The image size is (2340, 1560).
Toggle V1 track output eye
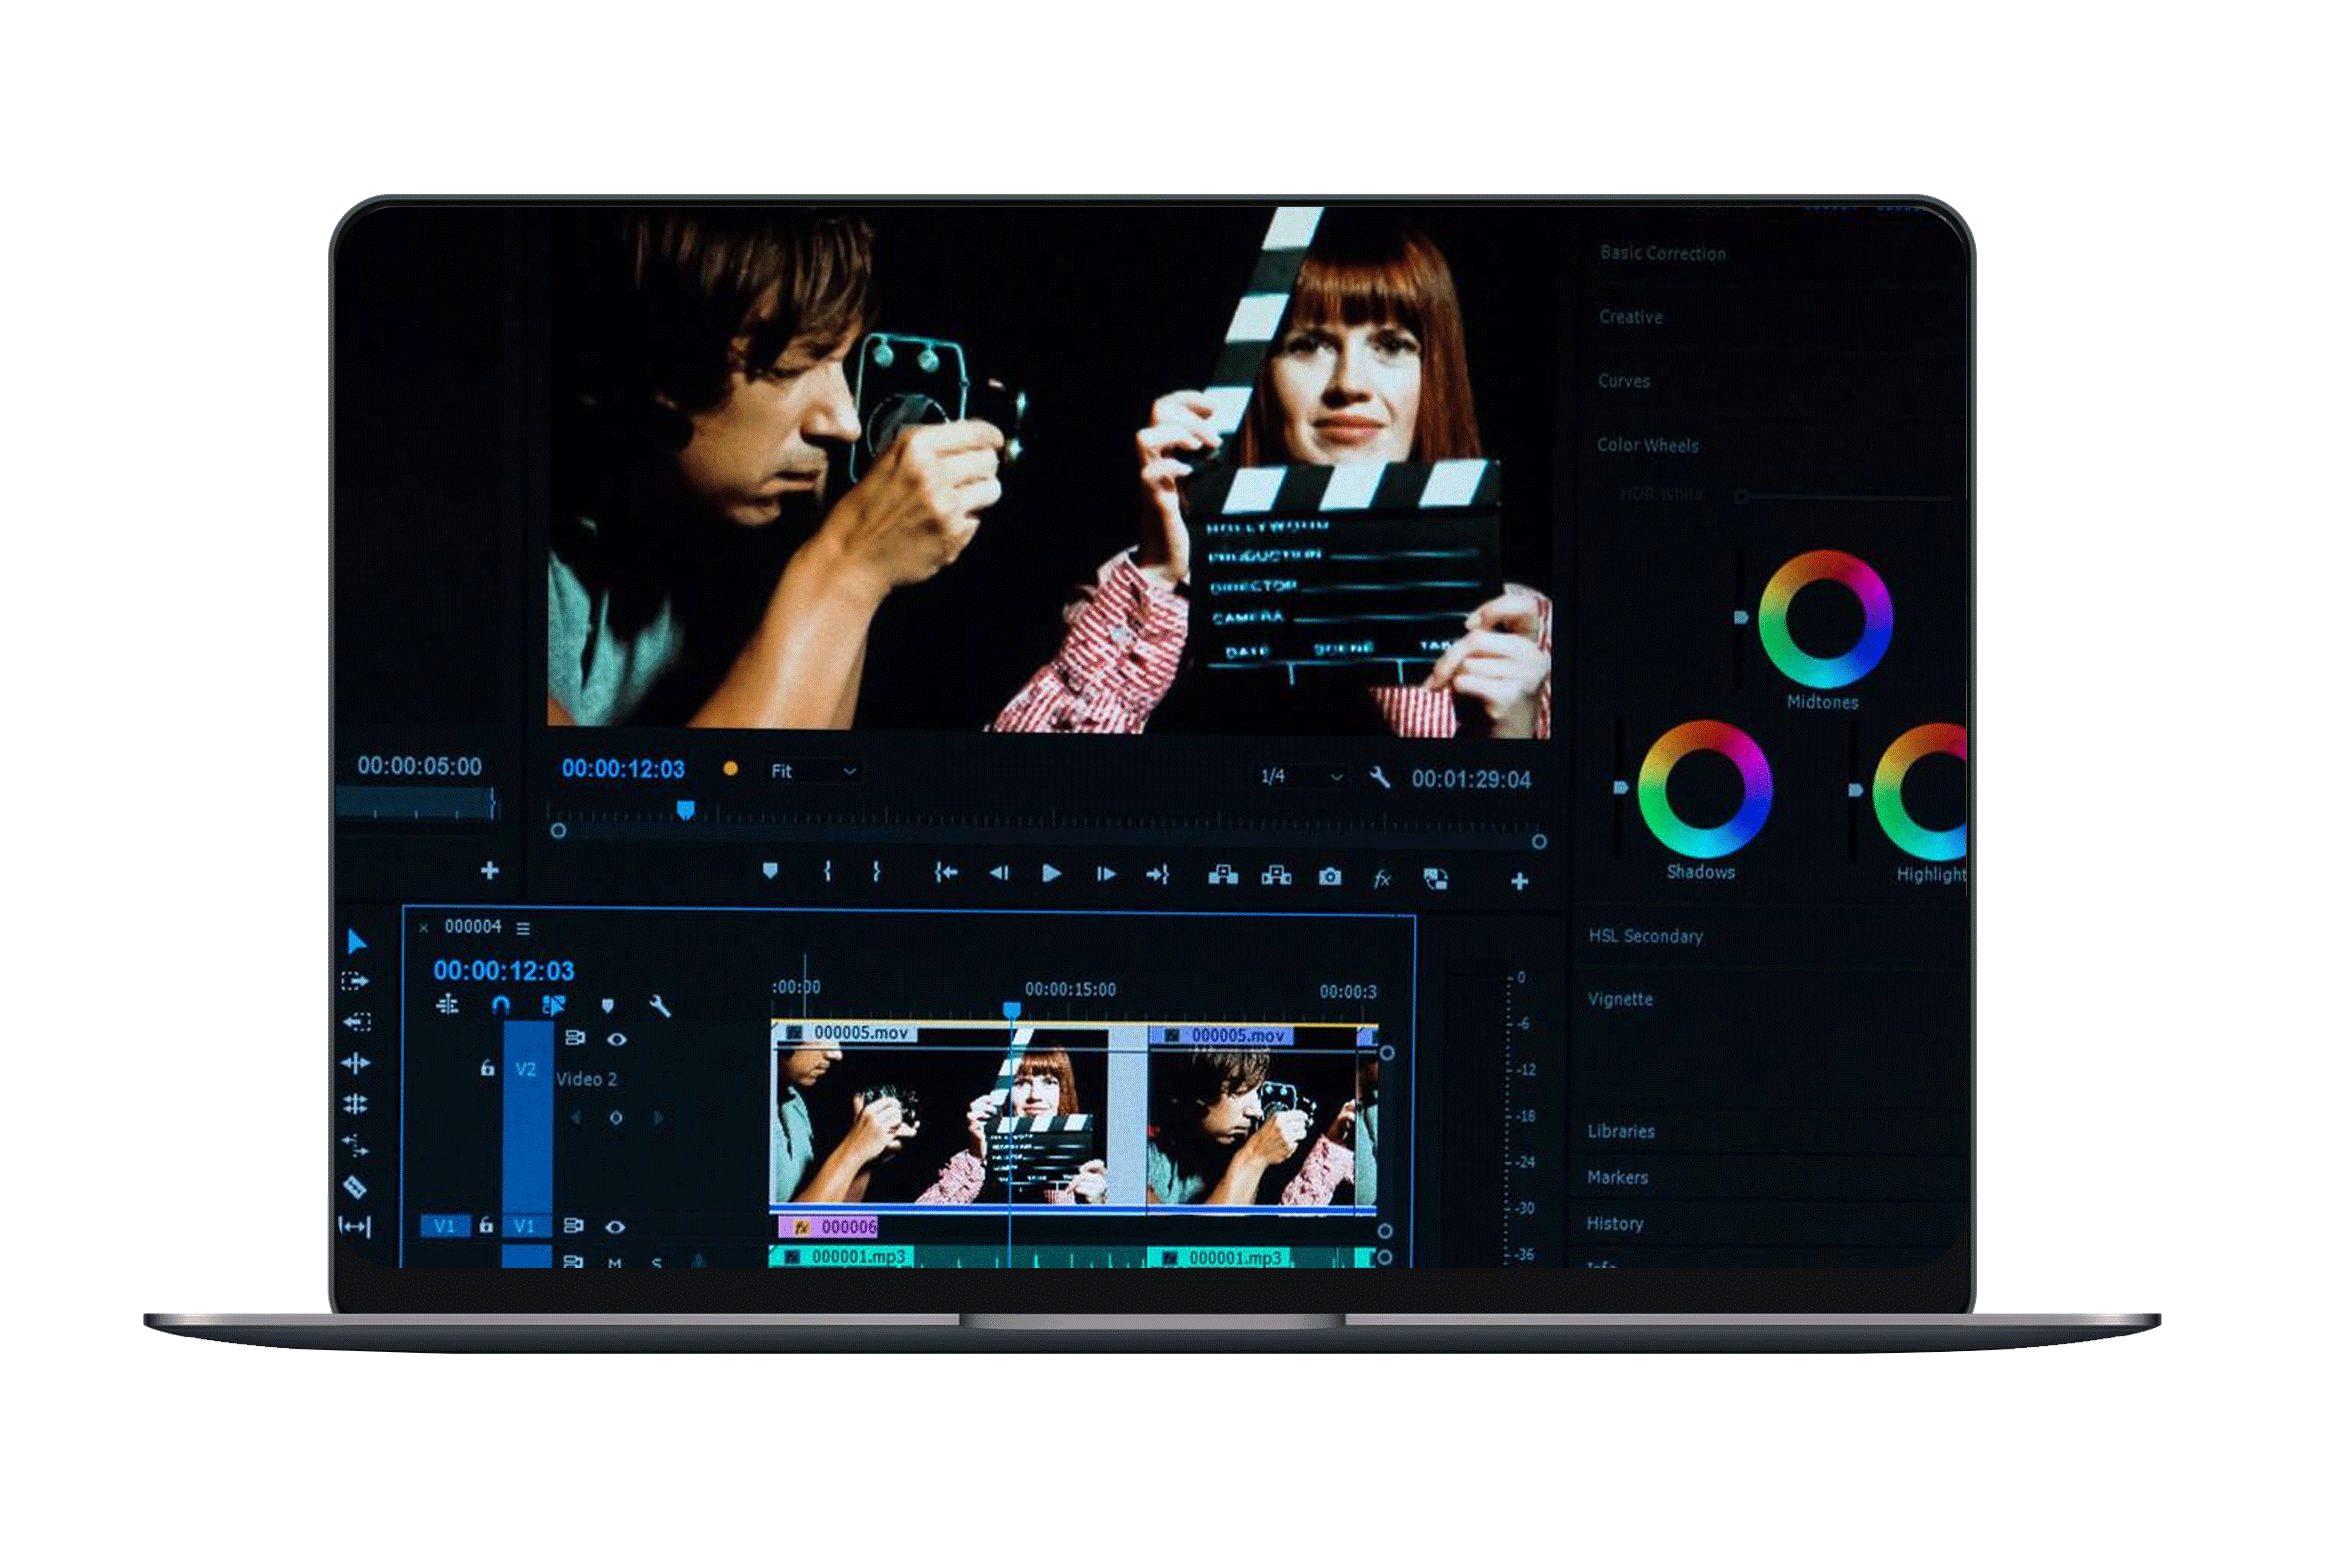tap(616, 1227)
